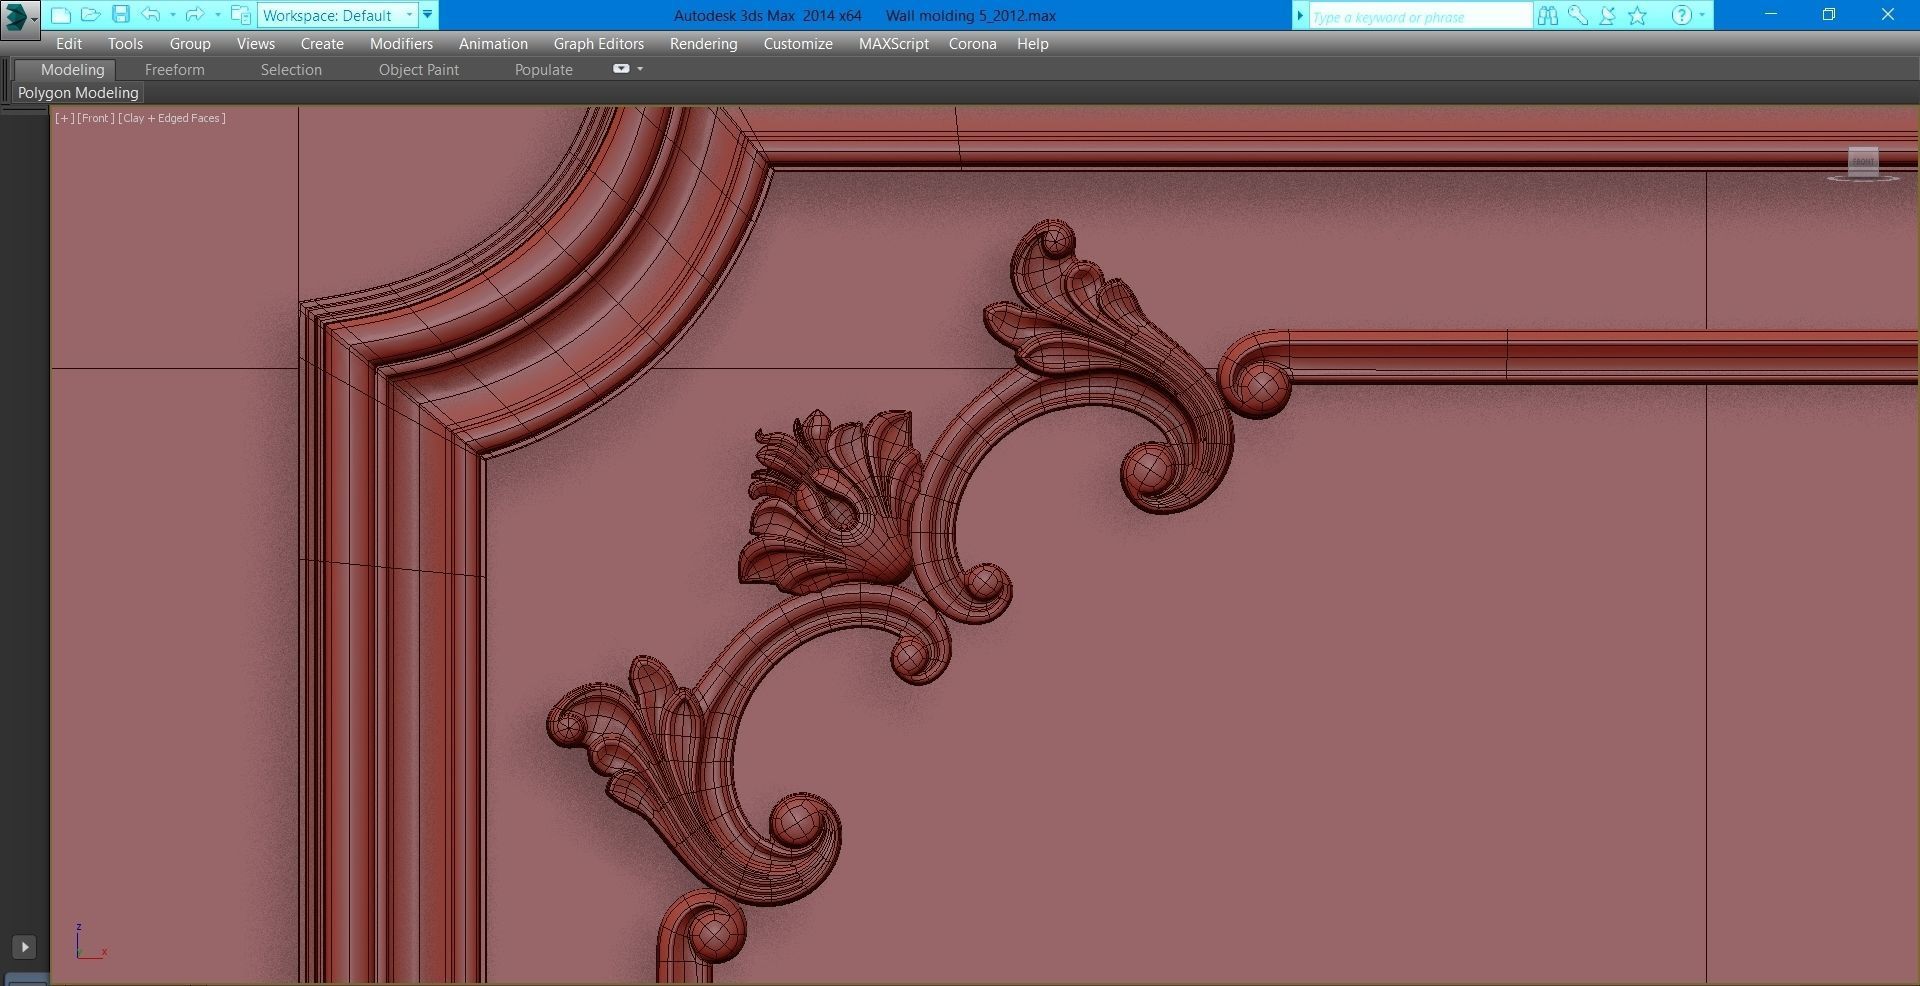1920x986 pixels.
Task: Open the Group menu
Action: [x=190, y=44]
